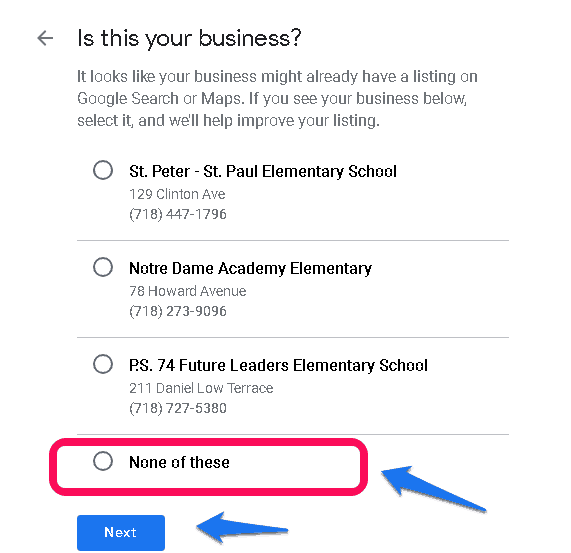Screen dimensions: 571x553
Task: Click the 78 Howard Avenue address line
Action: pyautogui.click(x=188, y=291)
